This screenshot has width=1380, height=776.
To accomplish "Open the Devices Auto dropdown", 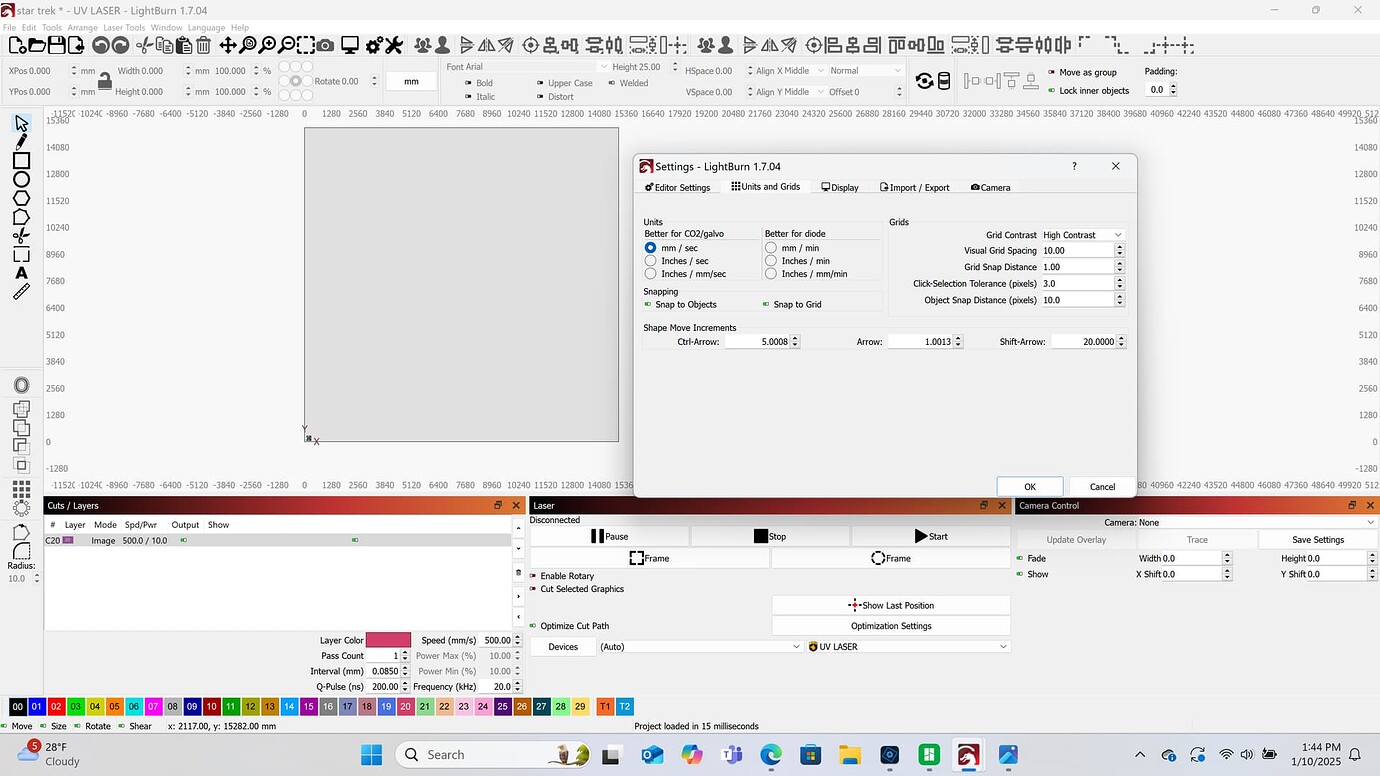I will [698, 646].
